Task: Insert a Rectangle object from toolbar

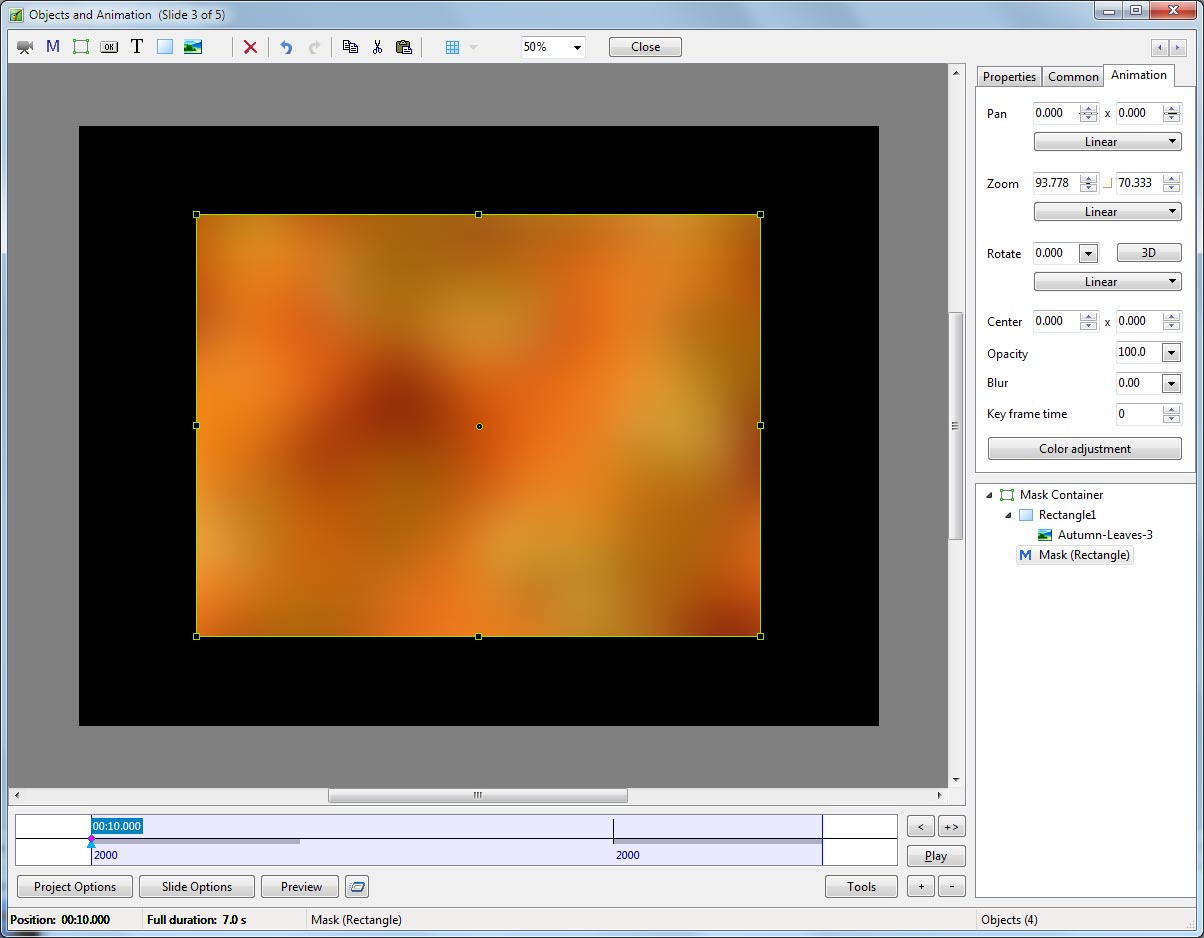Action: [165, 47]
